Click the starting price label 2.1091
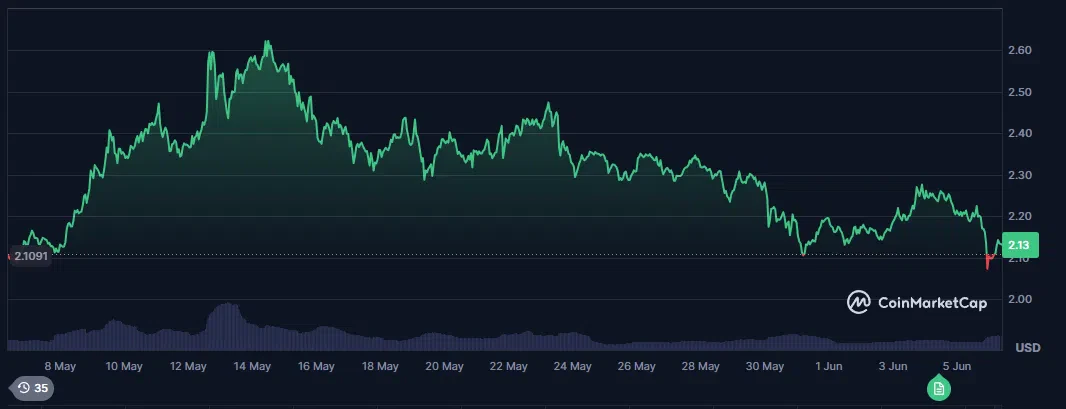 click(x=31, y=257)
